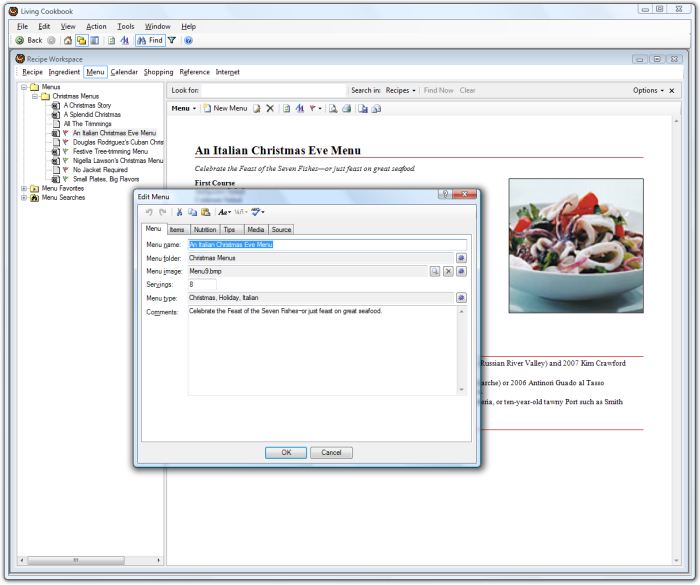Viewport: 700px width, 585px height.
Task: Click the printer icon in menu toolbar
Action: pyautogui.click(x=346, y=109)
